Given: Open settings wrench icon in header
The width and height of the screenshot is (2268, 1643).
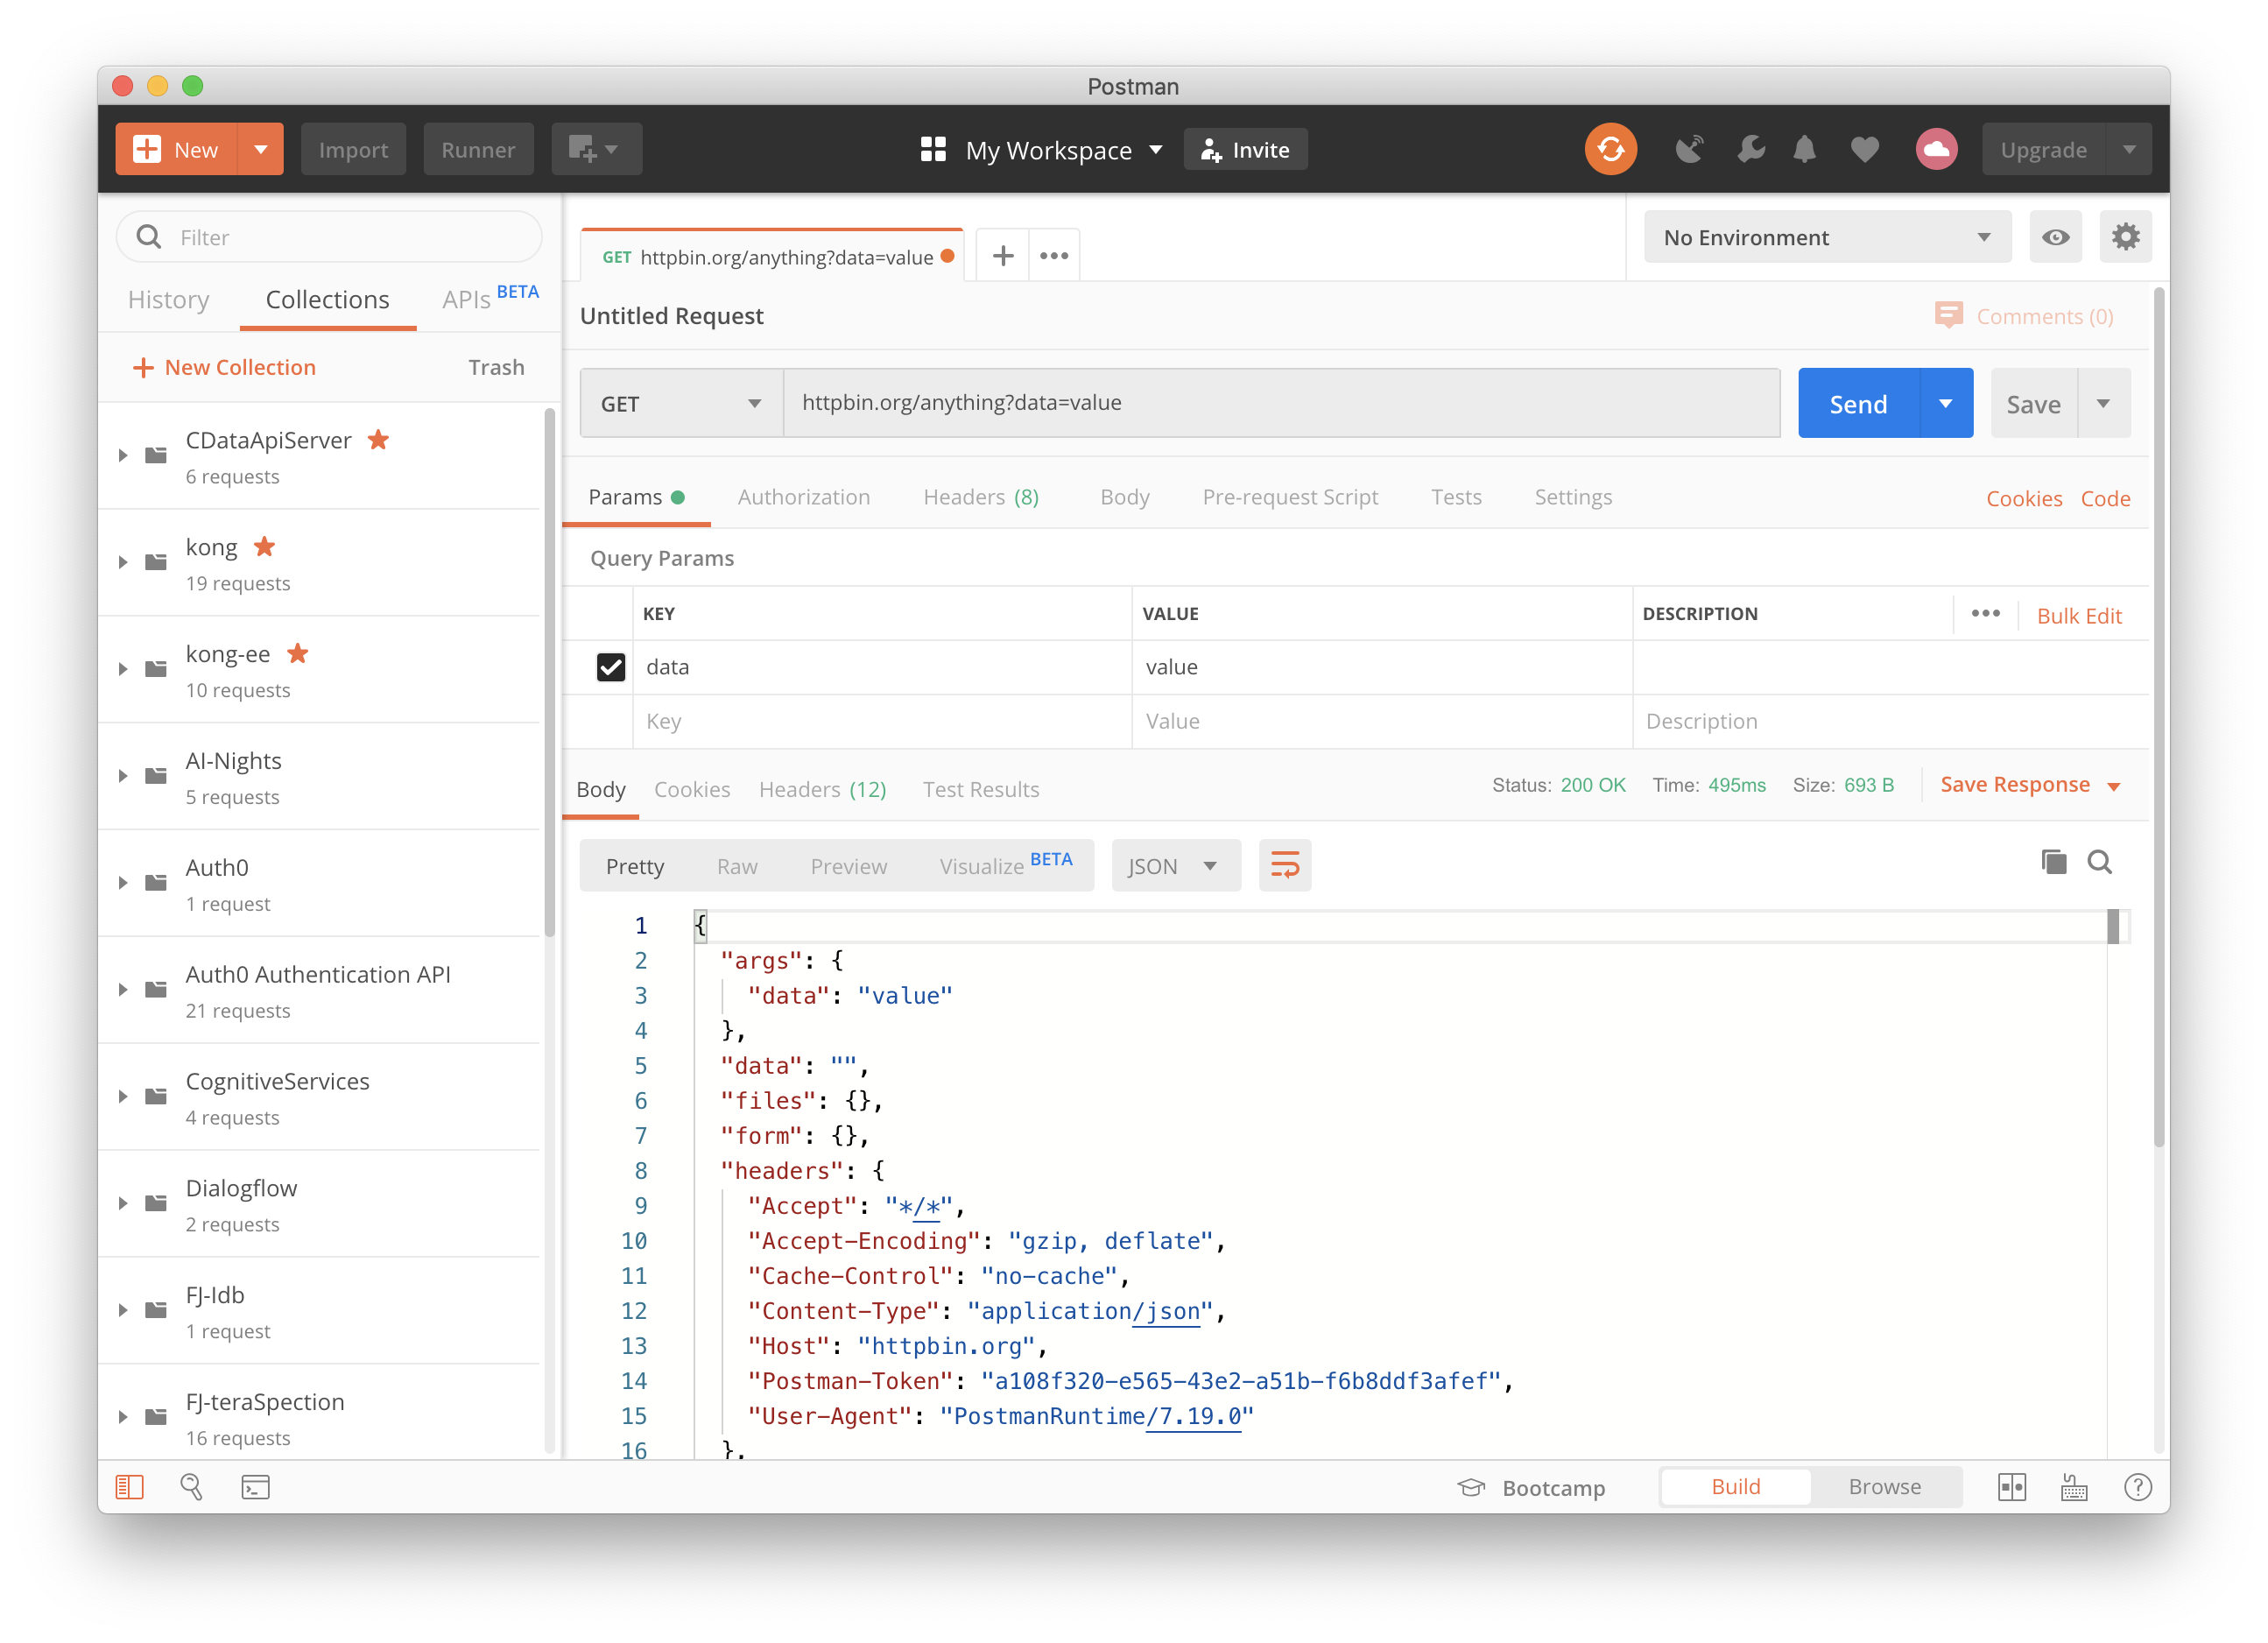Looking at the screenshot, I should pos(1750,150).
